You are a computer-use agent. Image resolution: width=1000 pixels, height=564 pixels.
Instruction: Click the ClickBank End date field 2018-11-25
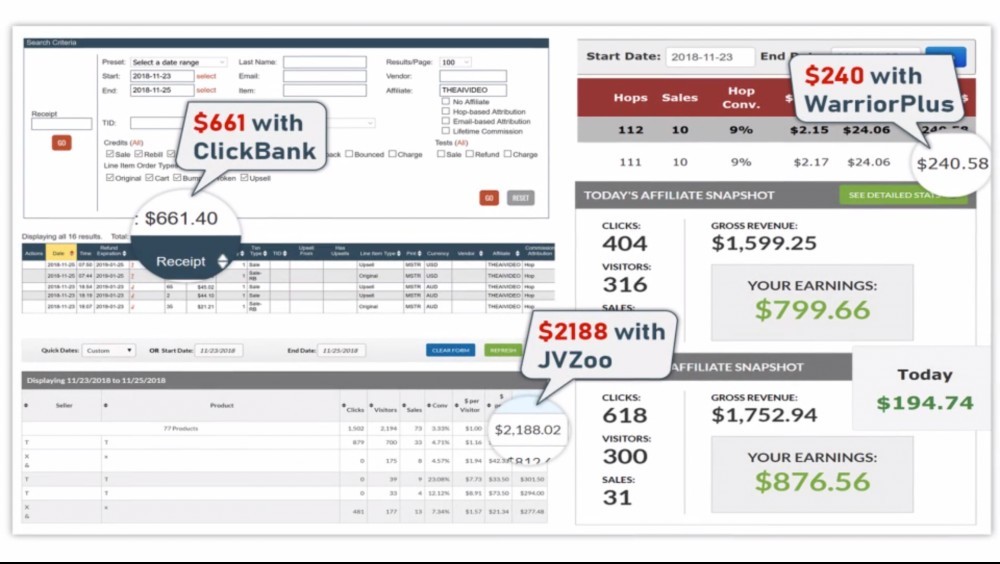point(162,90)
